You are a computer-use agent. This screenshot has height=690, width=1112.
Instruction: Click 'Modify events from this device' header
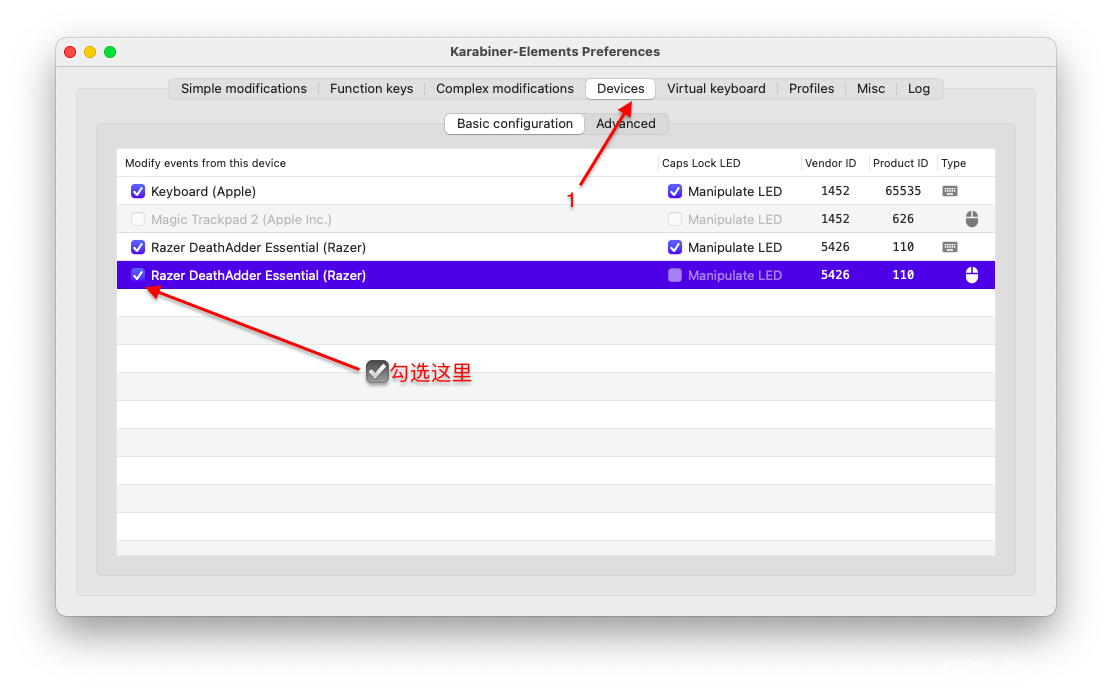205,163
